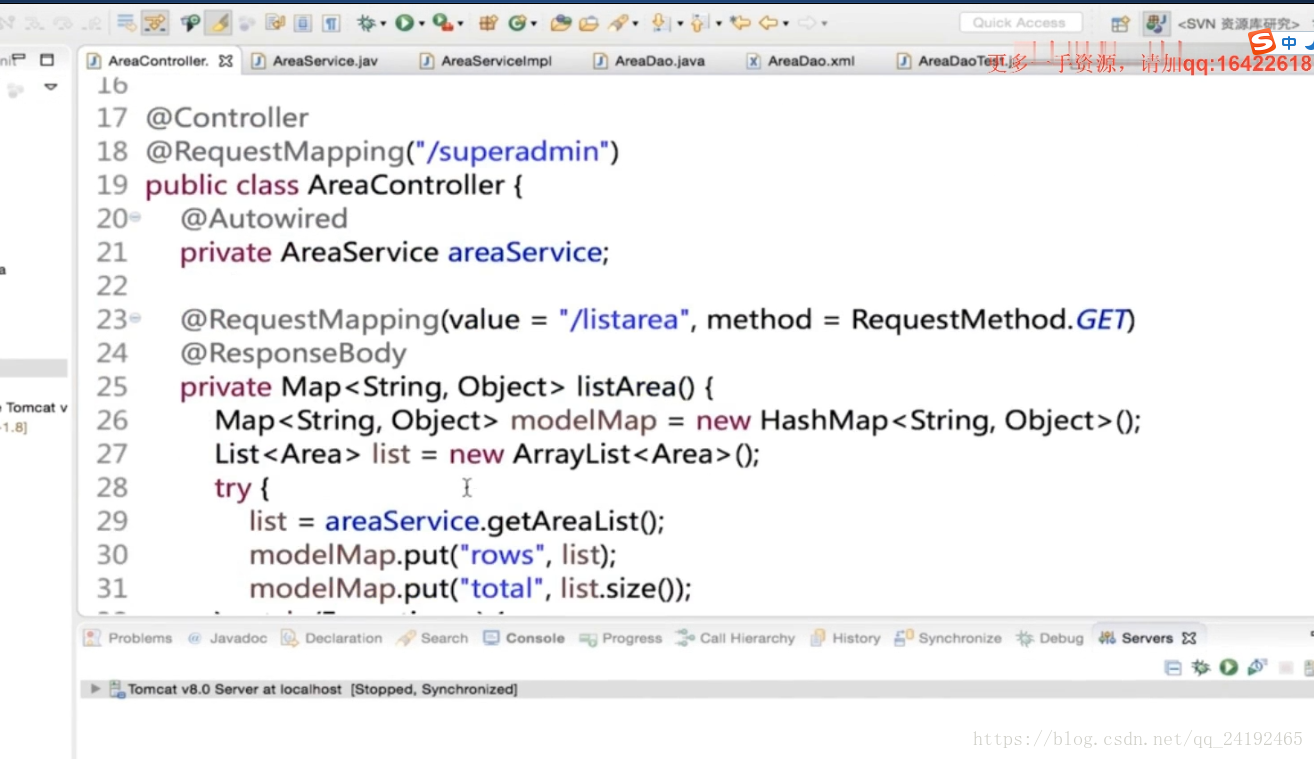1314x759 pixels.
Task: Open the Debug view tab in bottom panel
Action: coord(1049,638)
